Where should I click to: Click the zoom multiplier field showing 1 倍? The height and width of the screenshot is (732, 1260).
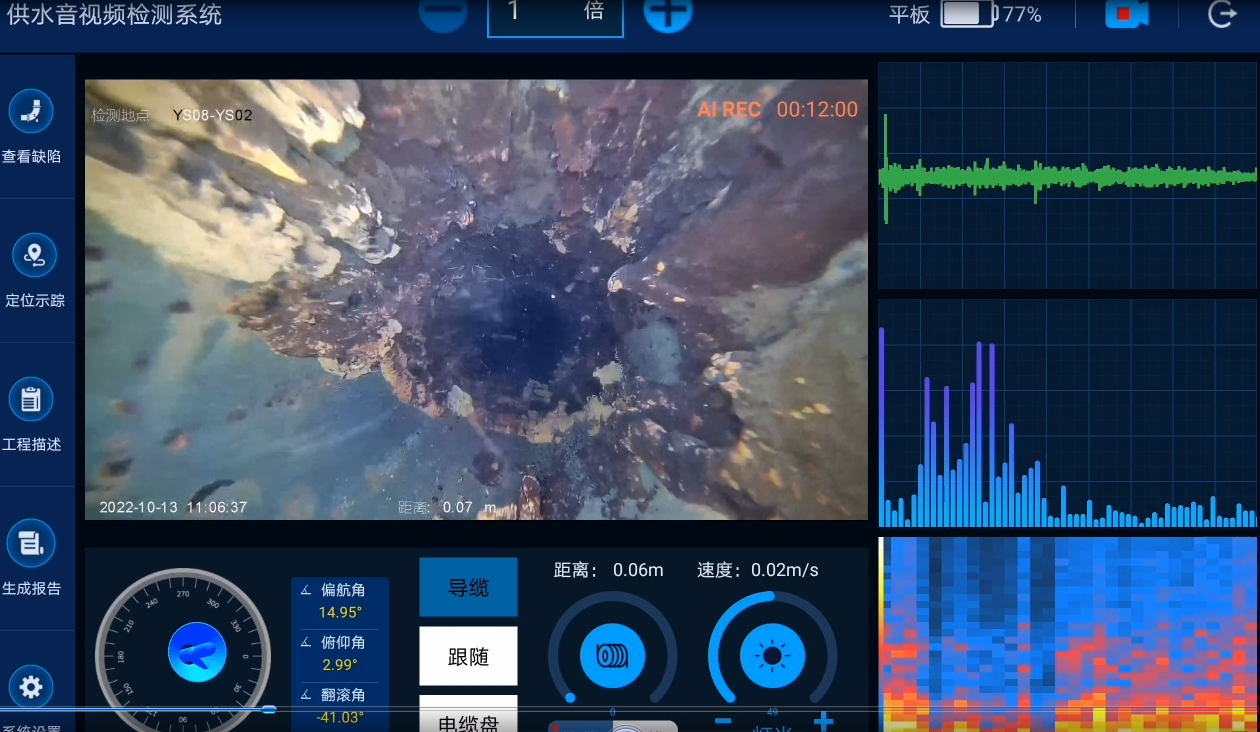[555, 14]
